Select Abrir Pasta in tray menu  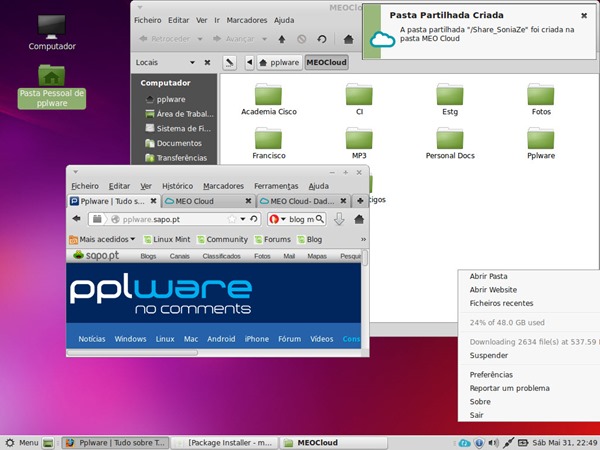(x=488, y=276)
